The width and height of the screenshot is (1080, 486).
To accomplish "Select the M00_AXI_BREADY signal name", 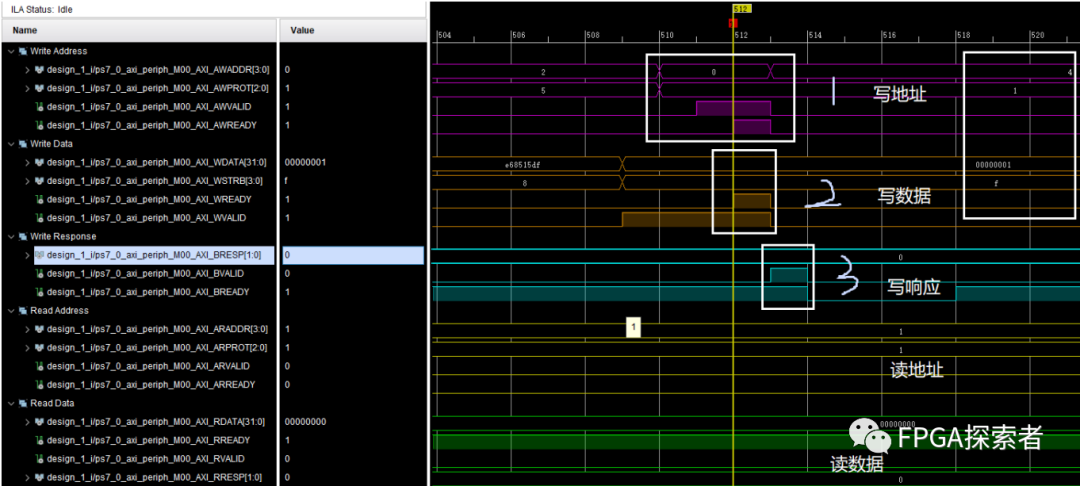I will coord(148,292).
